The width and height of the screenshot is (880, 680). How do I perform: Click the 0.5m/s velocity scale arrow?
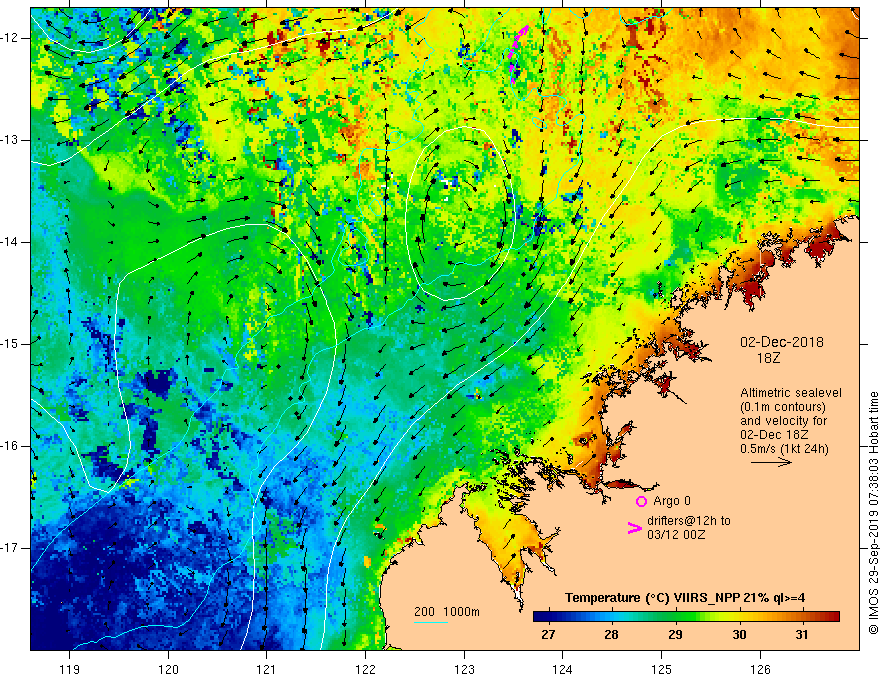pyautogui.click(x=771, y=462)
